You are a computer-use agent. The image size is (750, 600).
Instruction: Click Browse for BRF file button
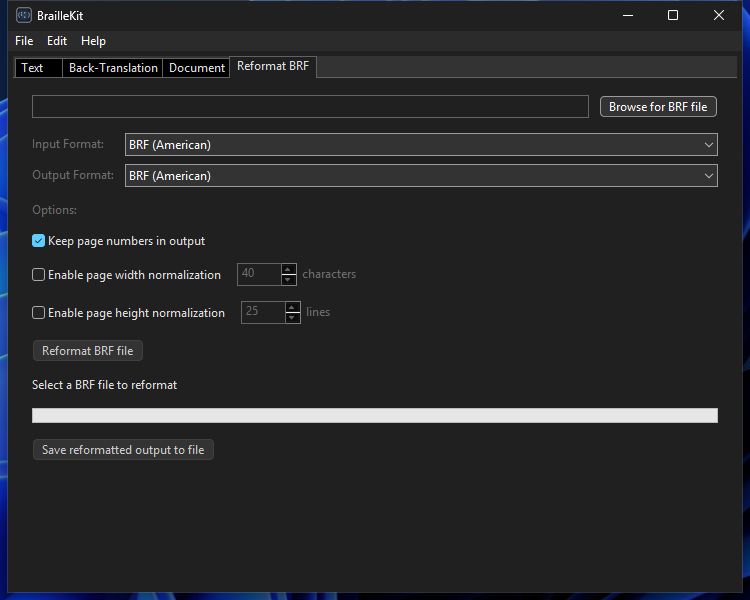(x=658, y=107)
